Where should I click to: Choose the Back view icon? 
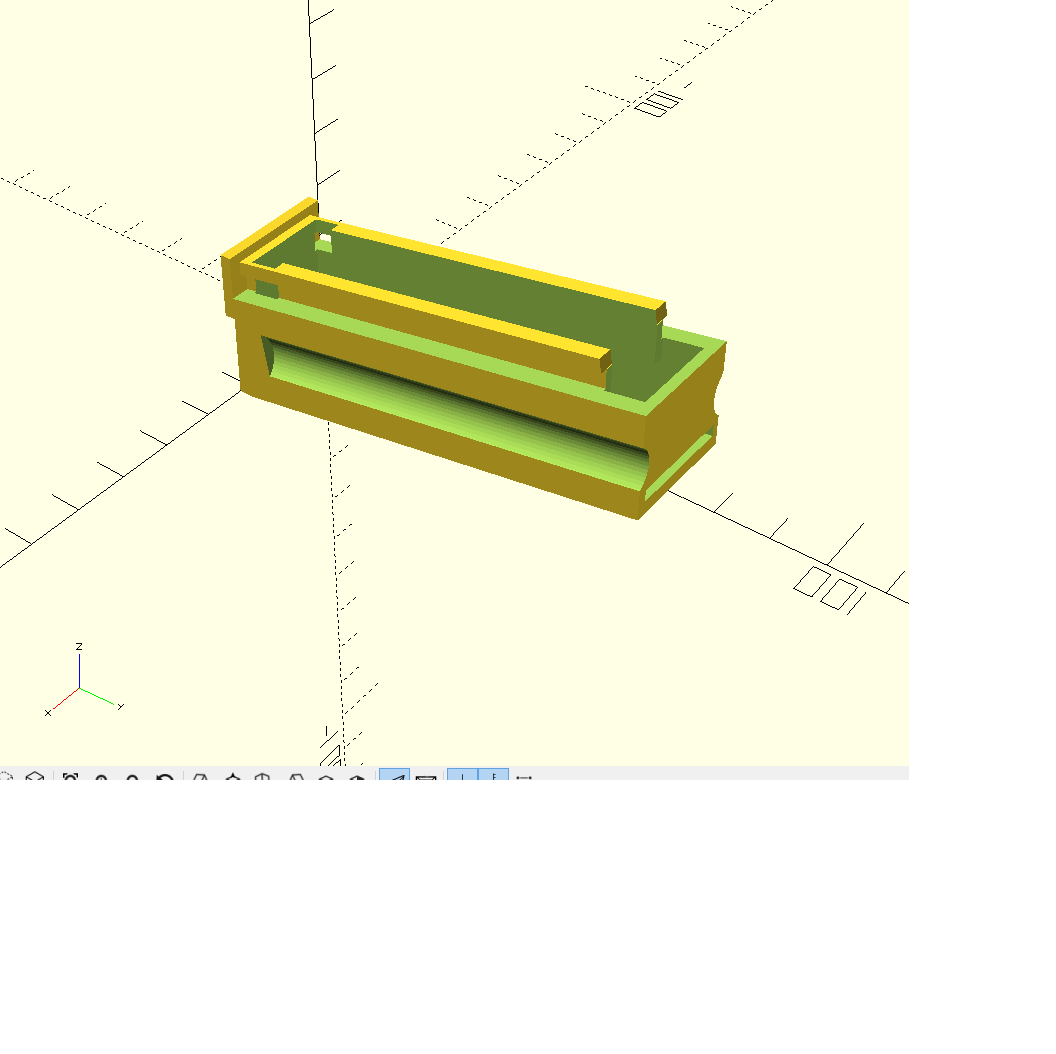(x=357, y=778)
